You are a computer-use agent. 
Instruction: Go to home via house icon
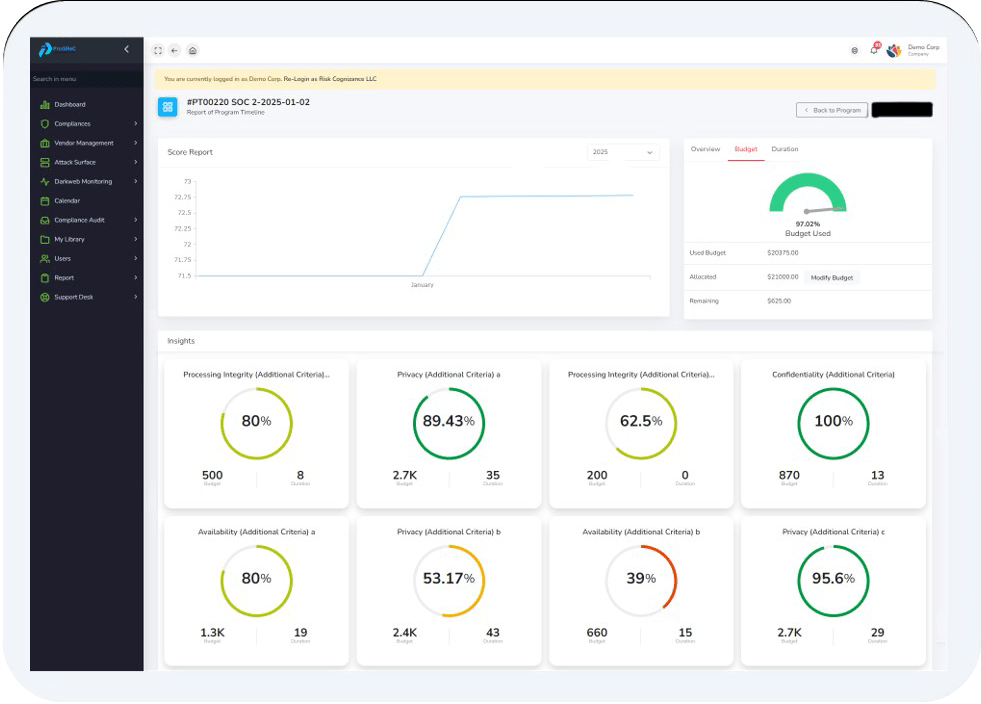[192, 50]
